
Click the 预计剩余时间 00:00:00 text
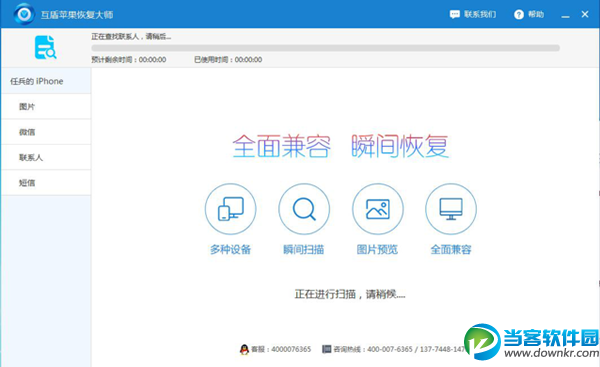pyautogui.click(x=129, y=60)
